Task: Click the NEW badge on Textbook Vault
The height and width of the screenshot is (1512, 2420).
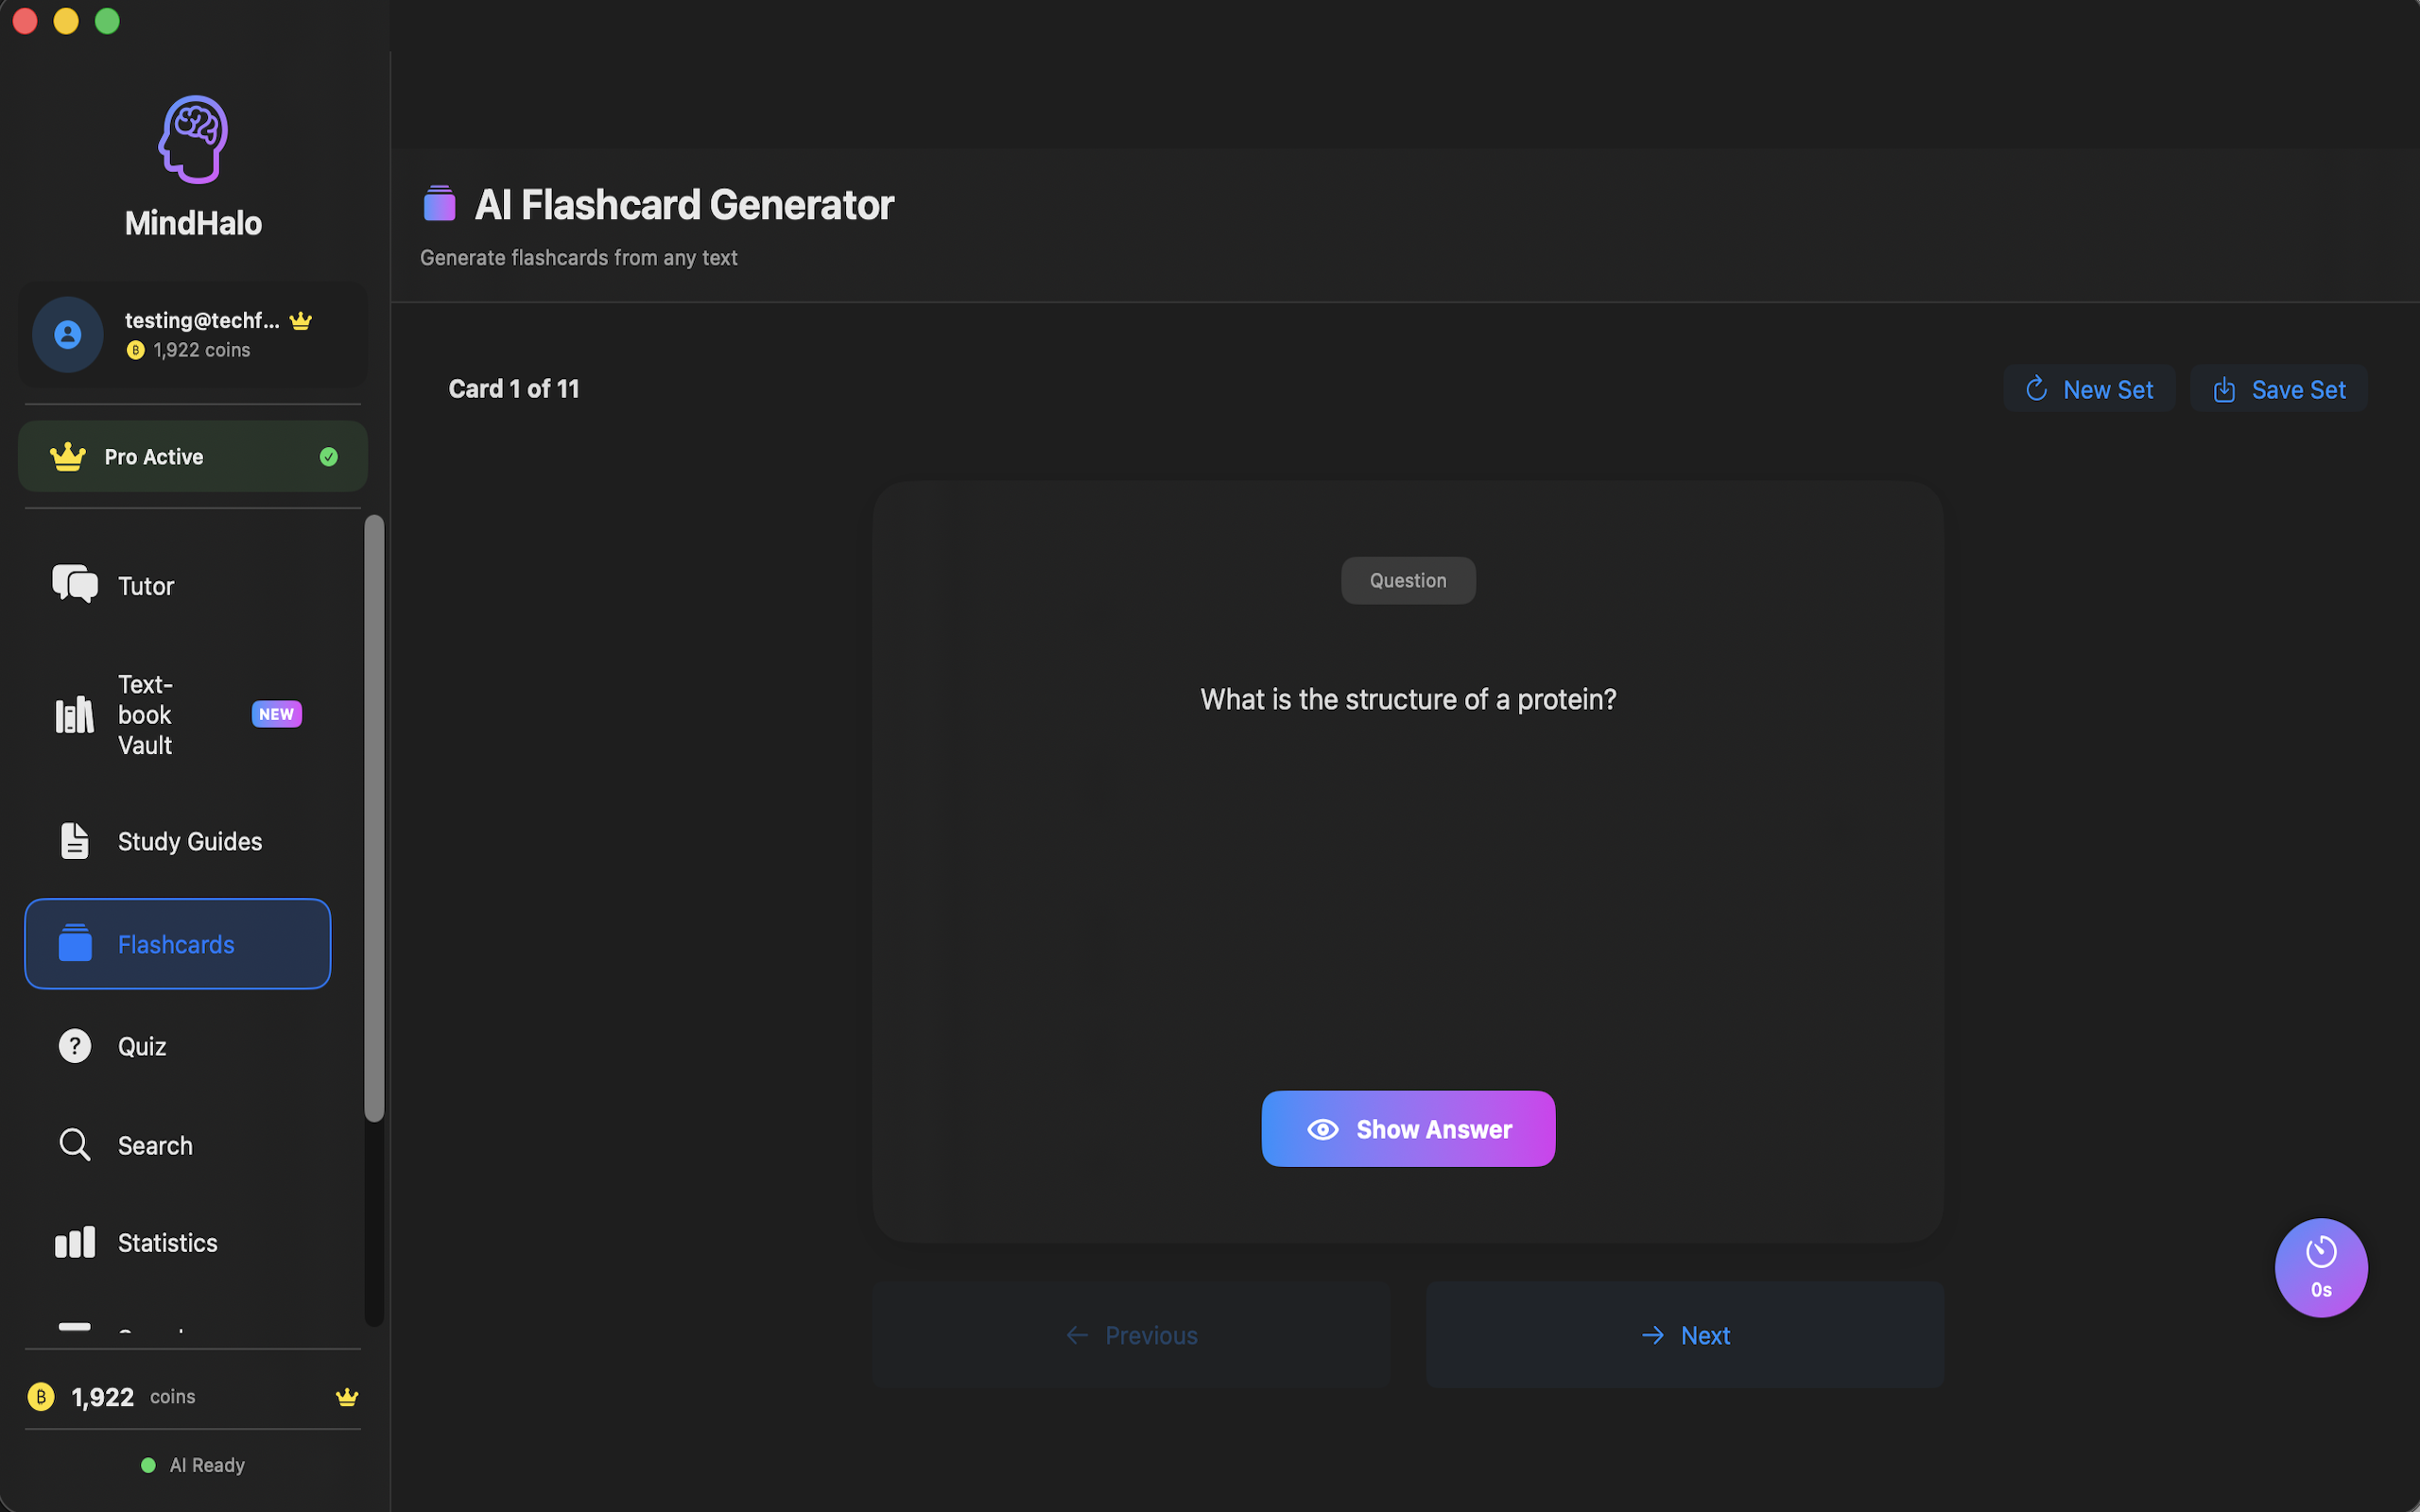Action: 276,713
